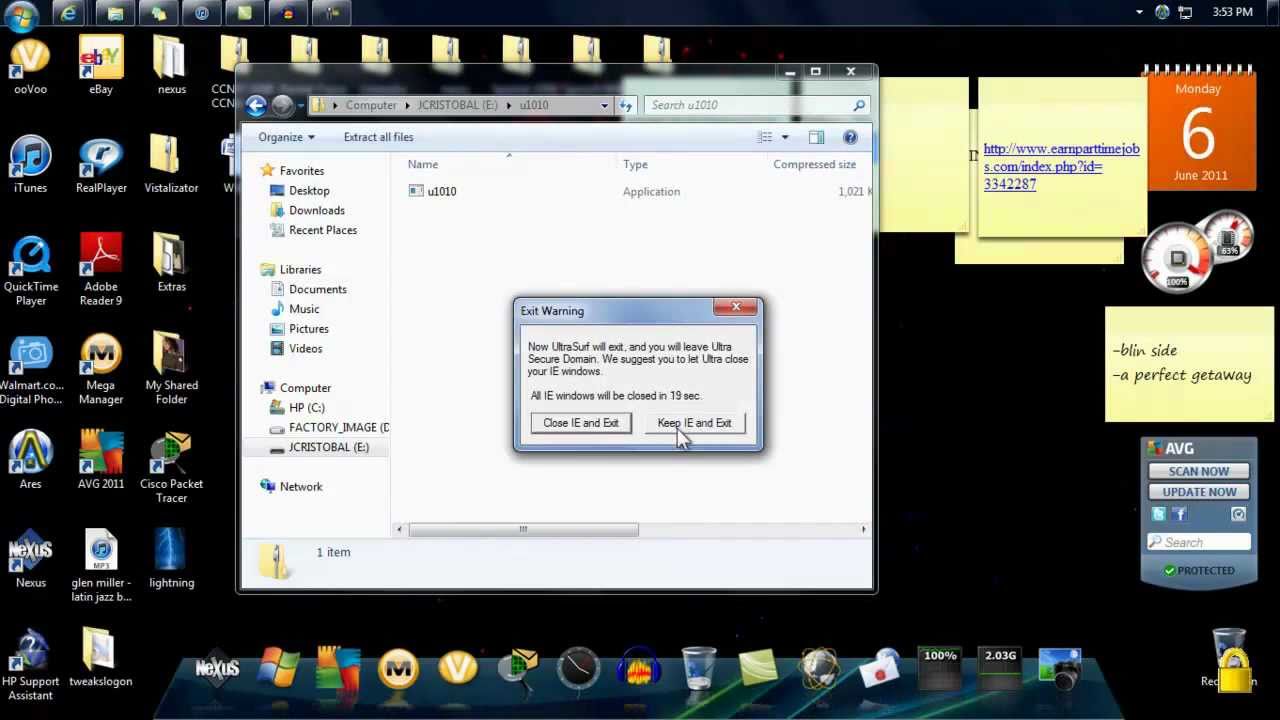The image size is (1280, 720).
Task: Open the RealPlayer desktop shortcut
Action: click(101, 165)
